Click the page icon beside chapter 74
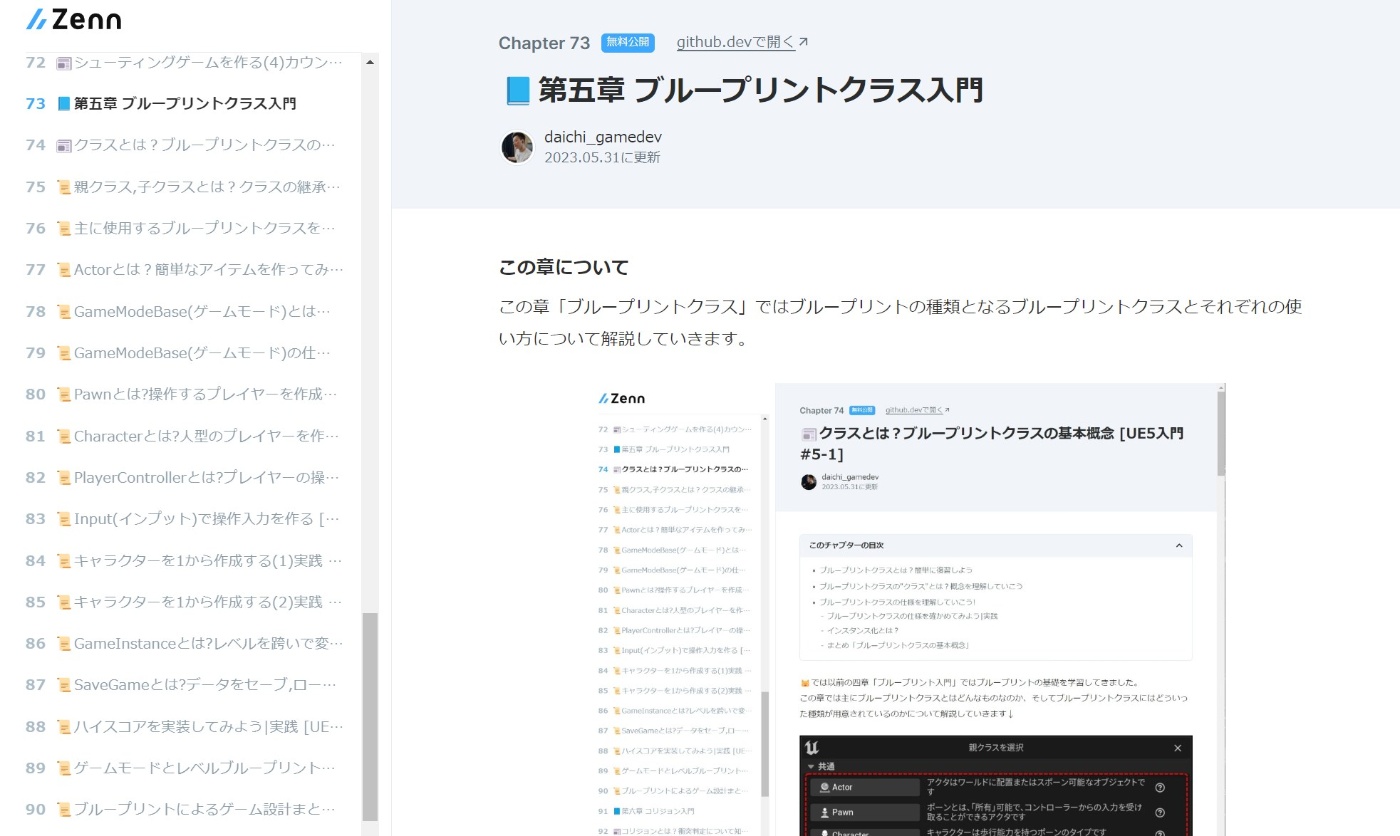The width and height of the screenshot is (1400, 836). (x=64, y=145)
